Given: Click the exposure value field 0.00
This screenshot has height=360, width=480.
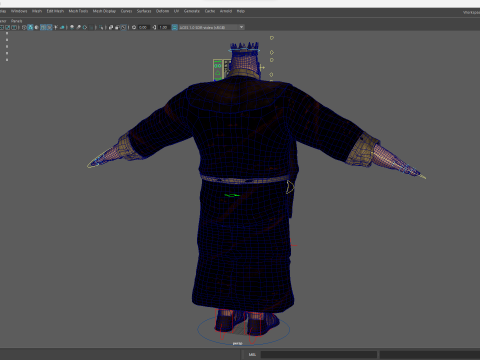Looking at the screenshot, I should 143,27.
